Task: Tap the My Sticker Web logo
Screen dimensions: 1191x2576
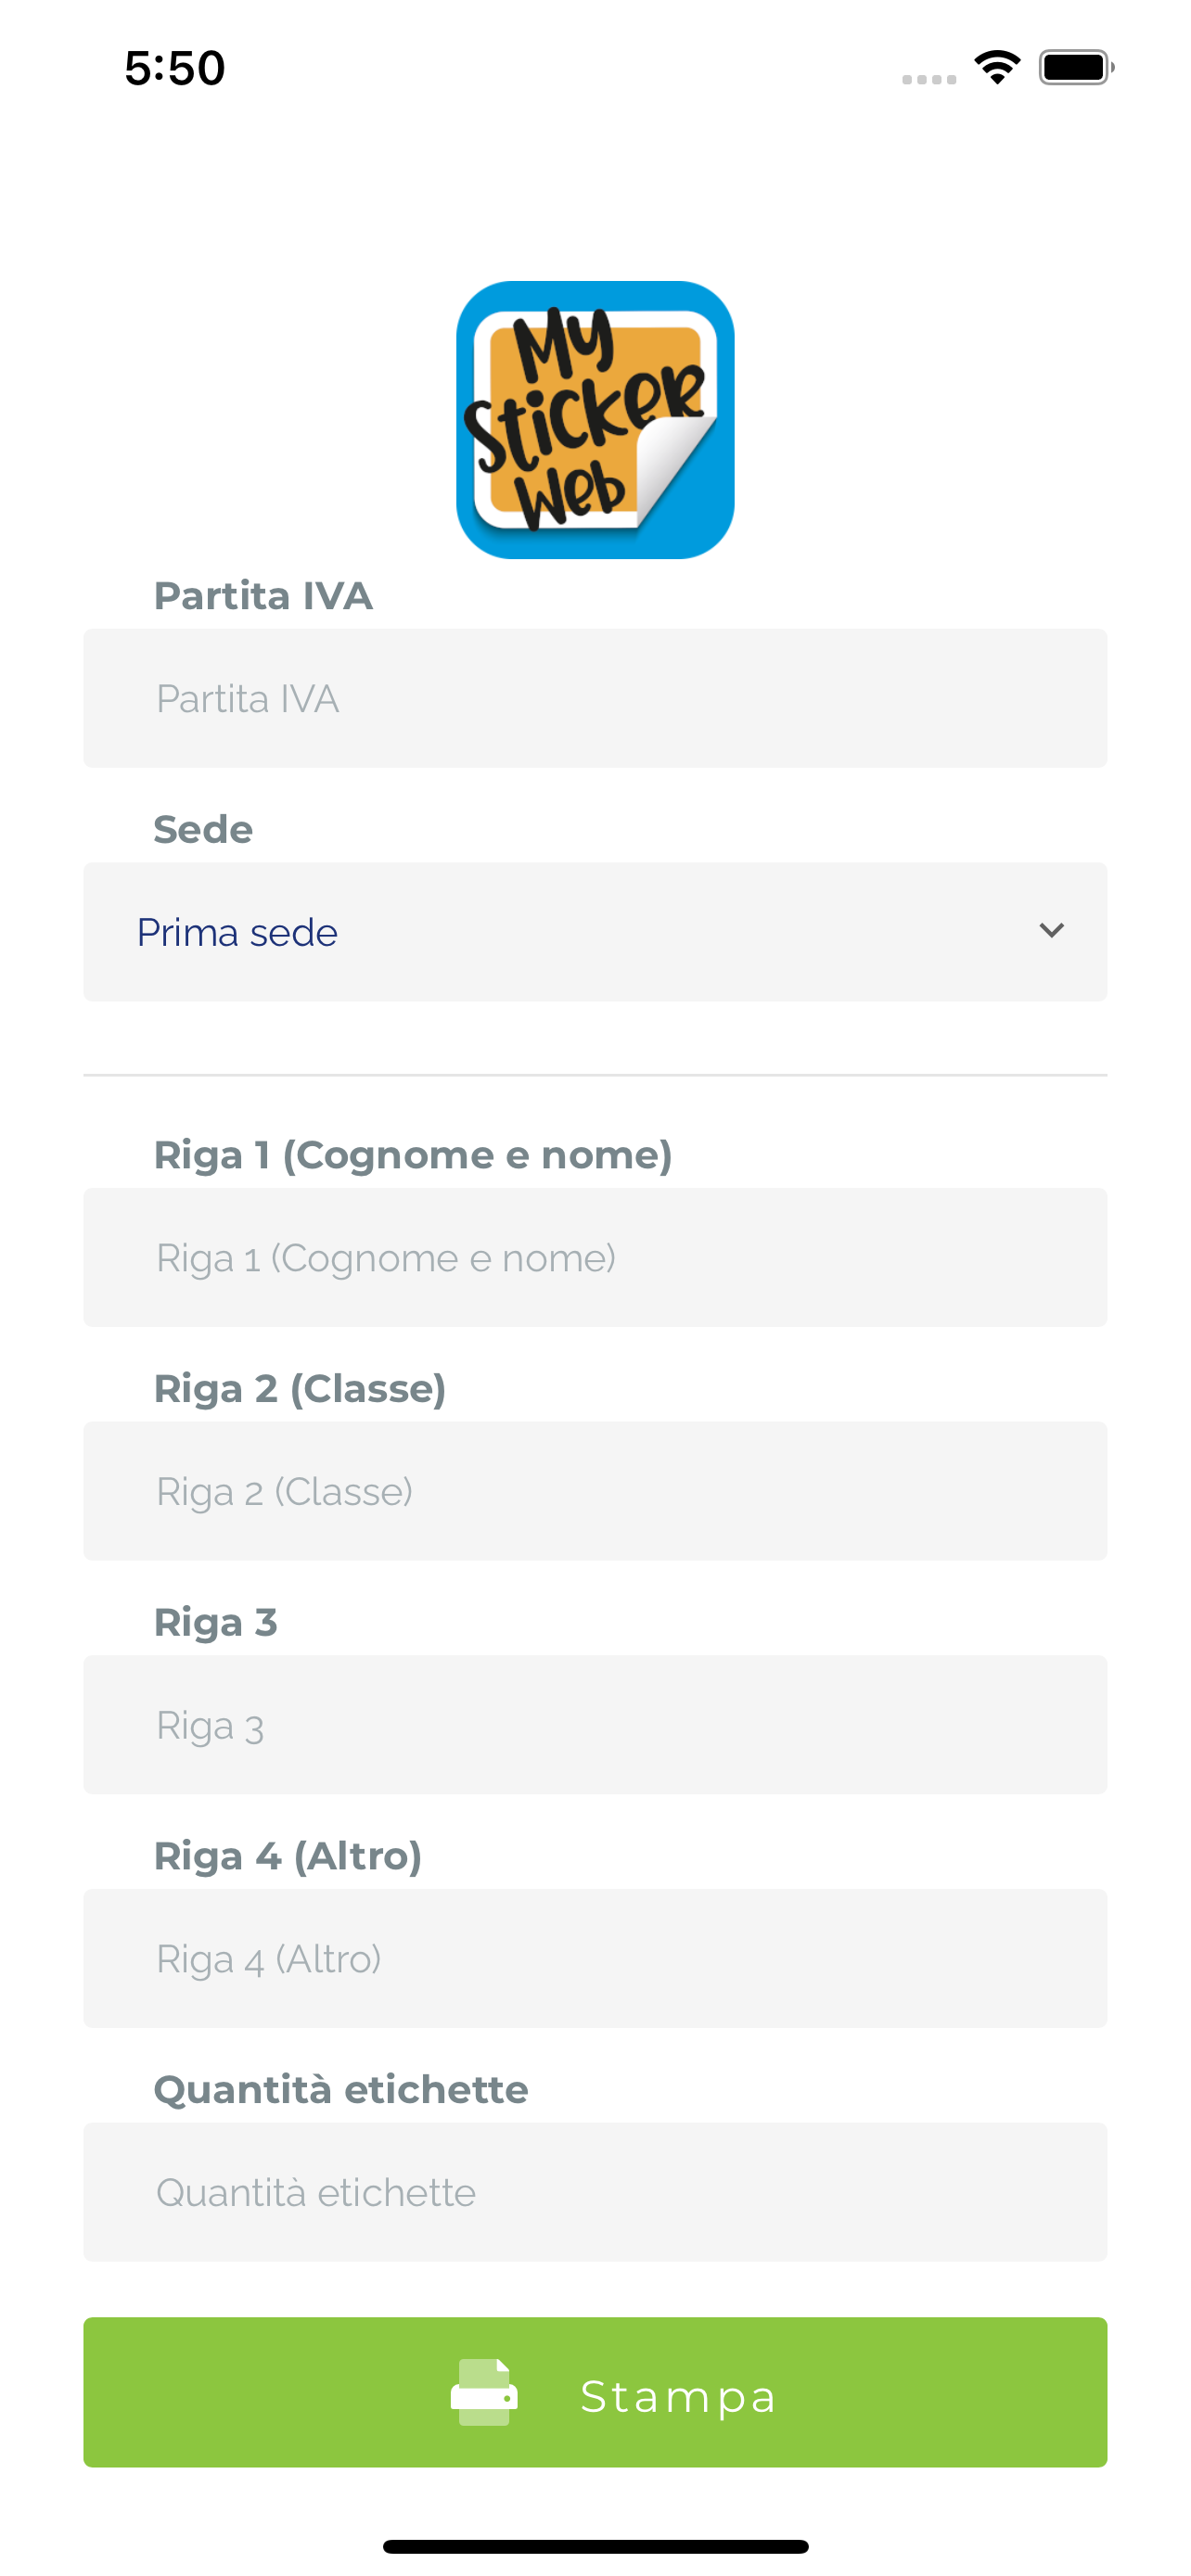Action: tap(595, 420)
